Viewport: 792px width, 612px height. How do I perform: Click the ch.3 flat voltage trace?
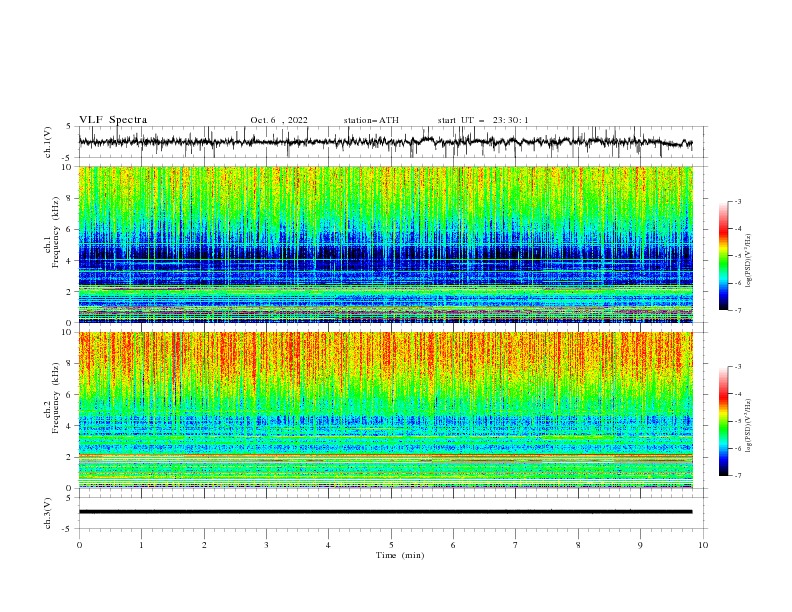pyautogui.click(x=385, y=512)
